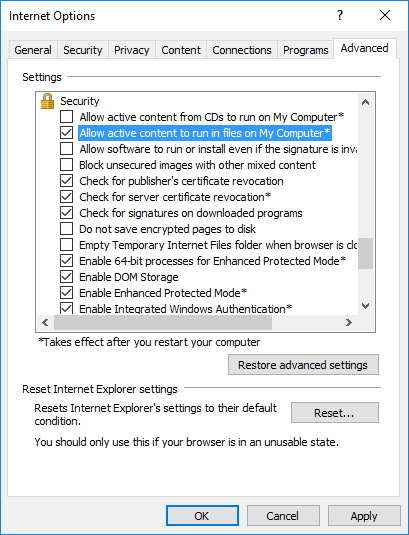Click the Security padlock icon in settings list
409x535 pixels.
point(47,101)
